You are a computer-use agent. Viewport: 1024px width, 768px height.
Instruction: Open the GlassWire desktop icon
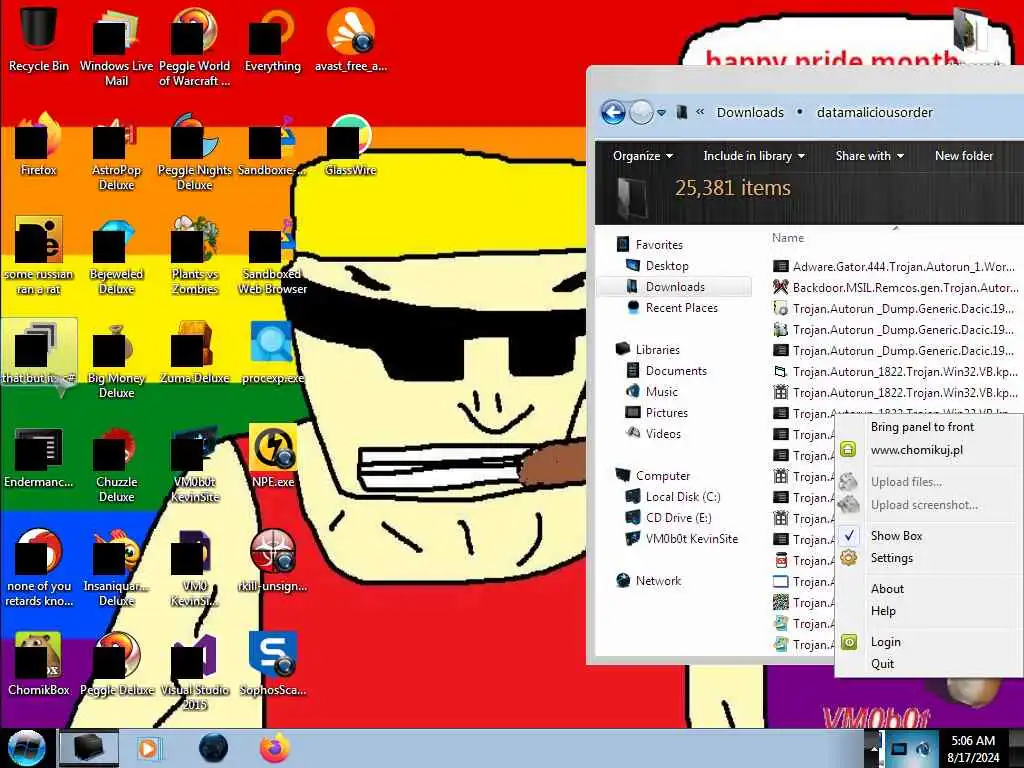pos(351,145)
